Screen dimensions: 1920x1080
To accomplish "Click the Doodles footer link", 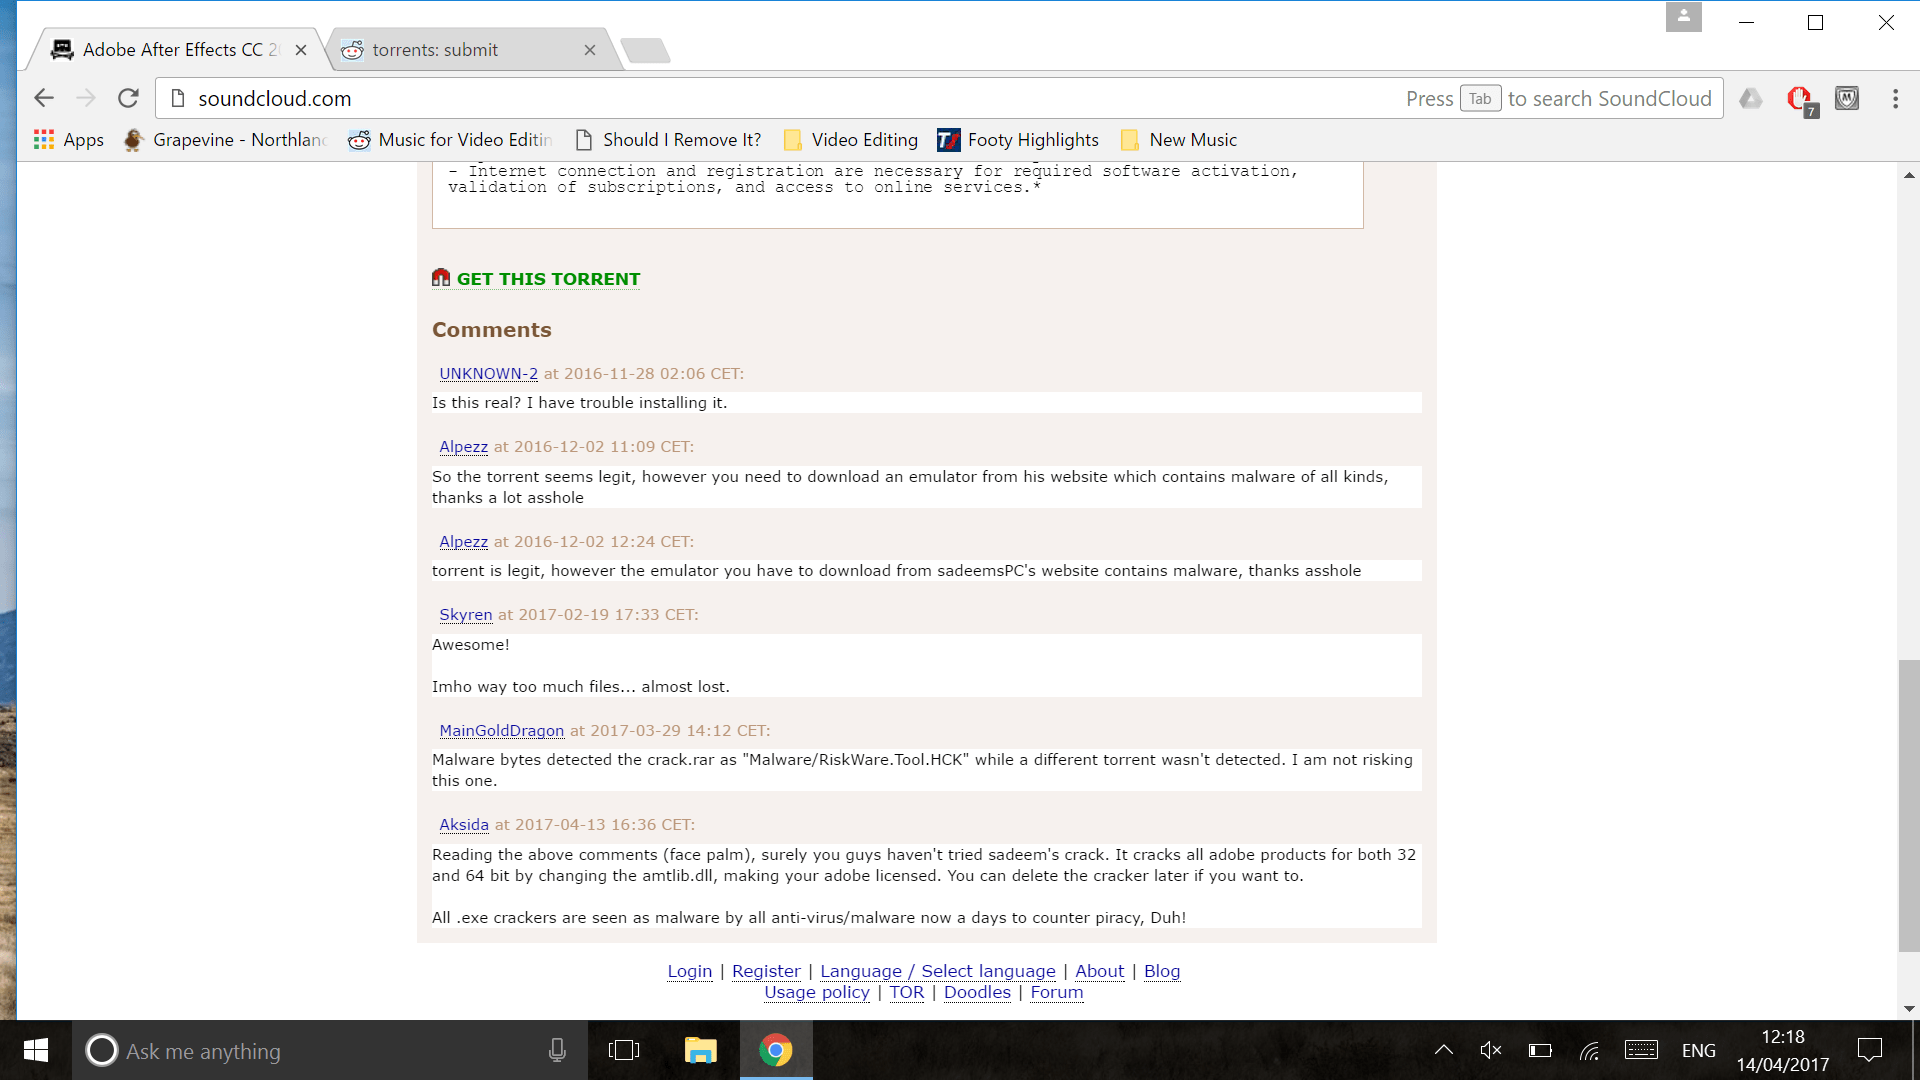I will (x=977, y=992).
